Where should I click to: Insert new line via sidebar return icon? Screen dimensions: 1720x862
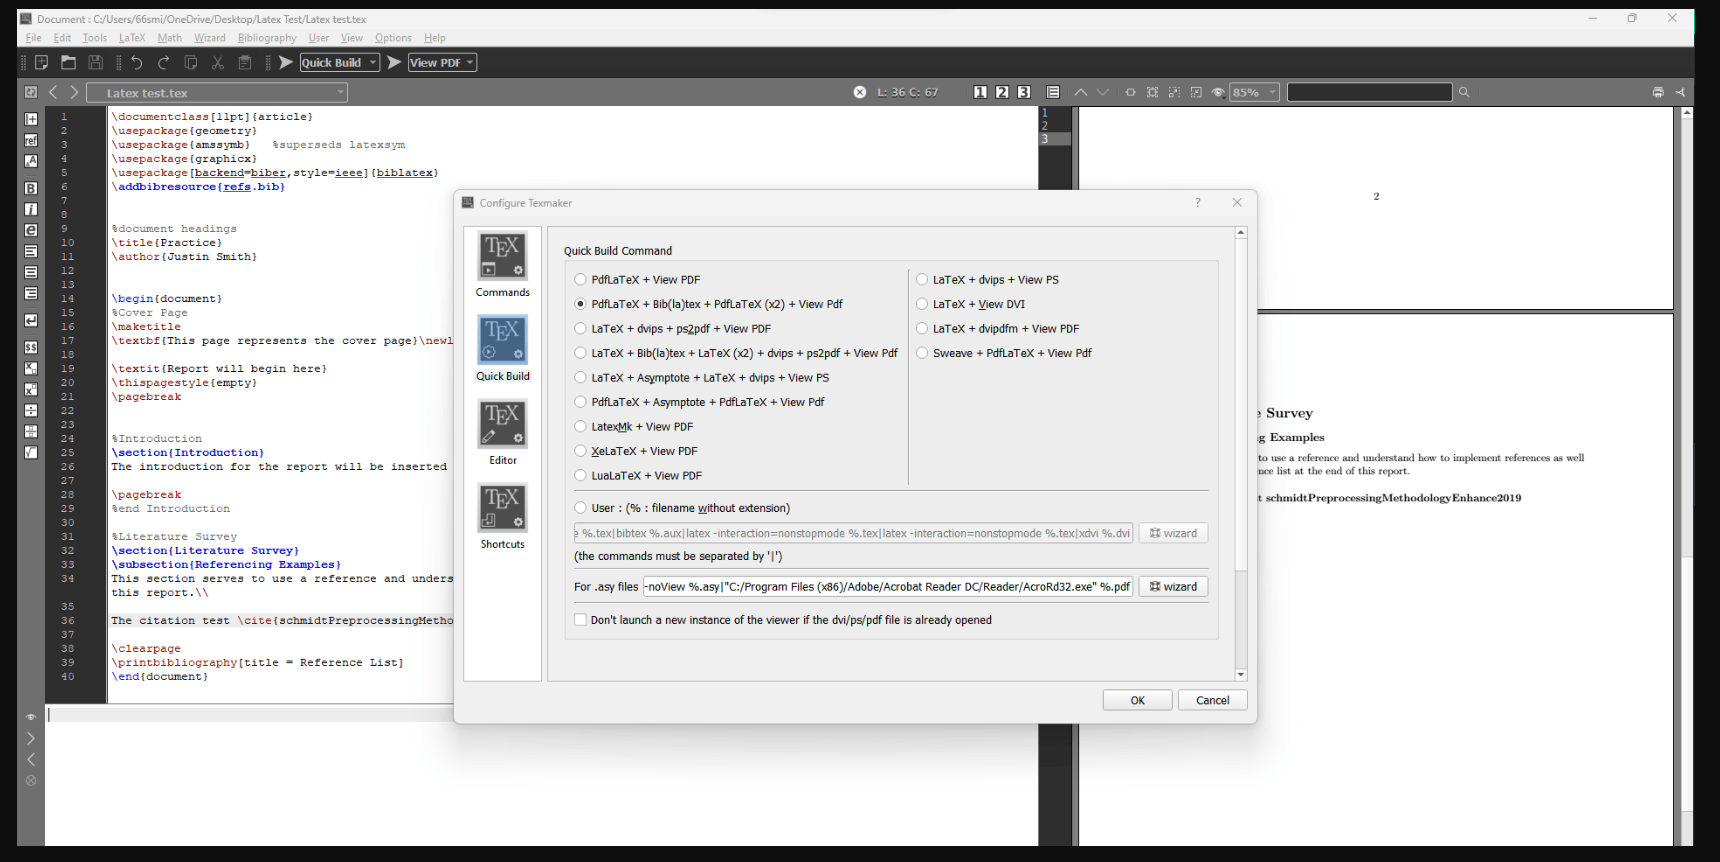click(x=31, y=320)
